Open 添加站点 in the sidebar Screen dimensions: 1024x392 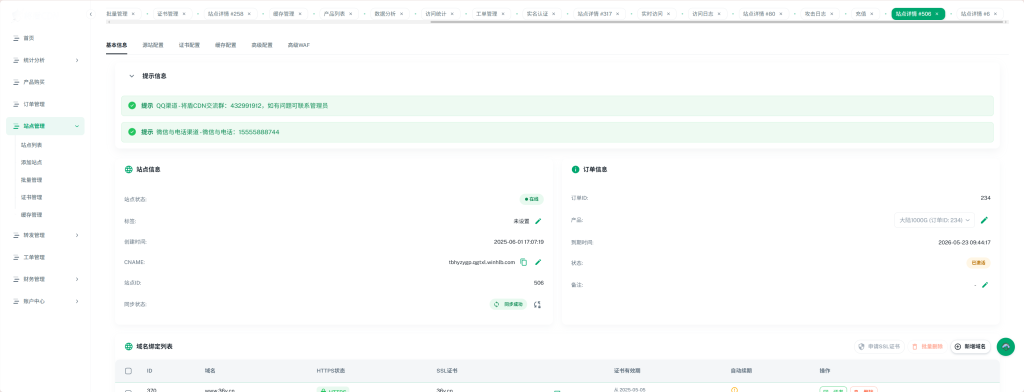[x=31, y=162]
